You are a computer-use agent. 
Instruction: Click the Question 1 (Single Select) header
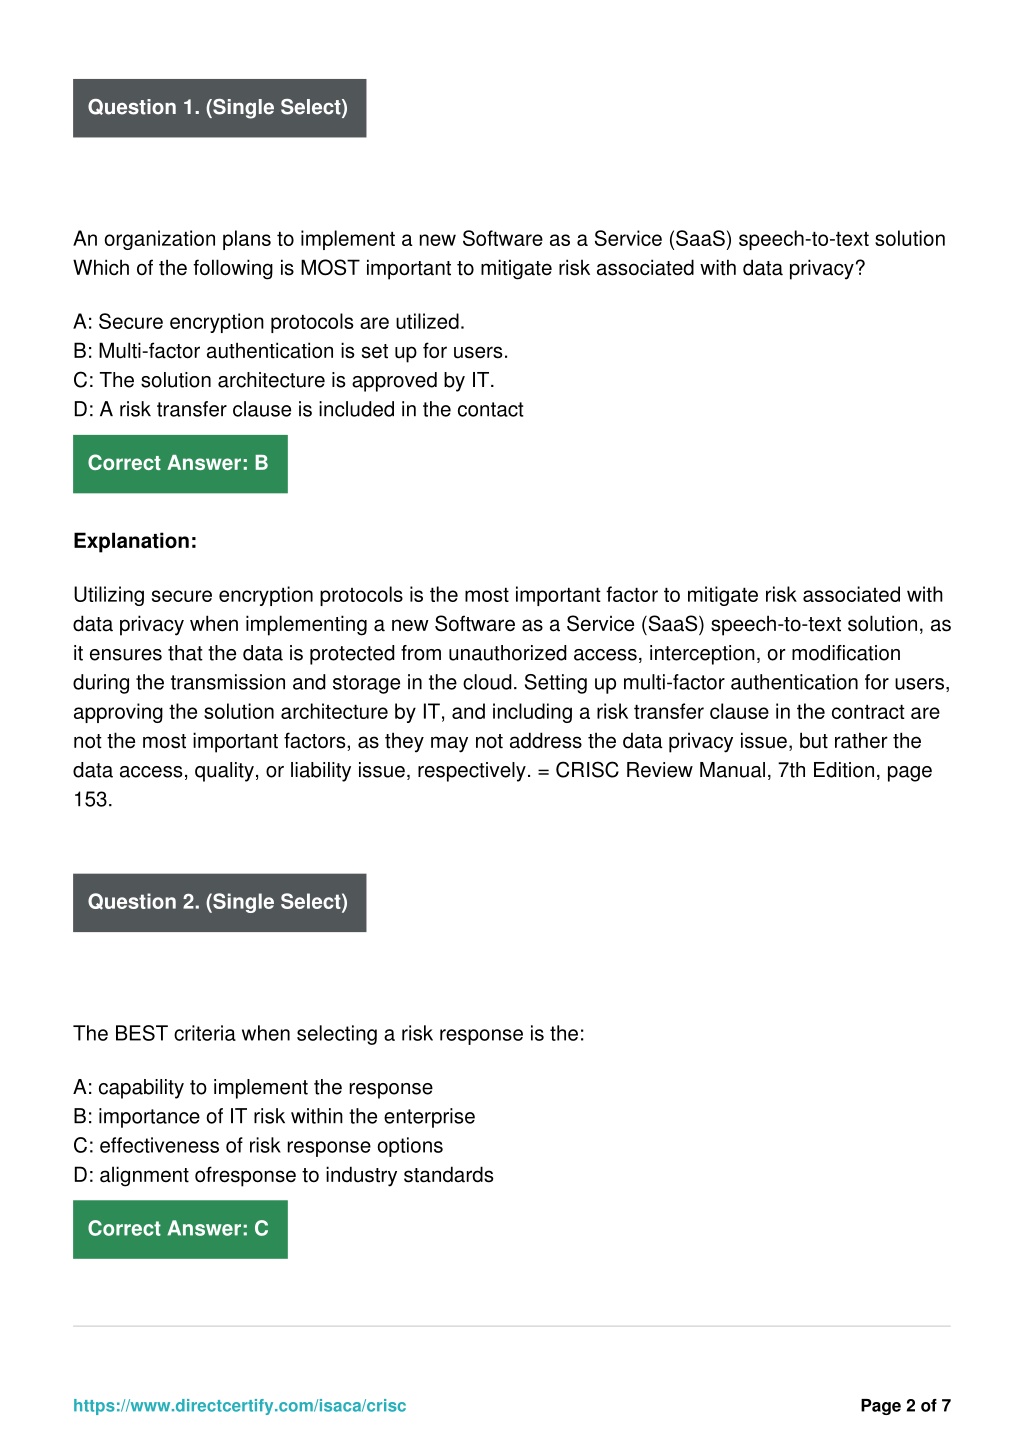219,108
